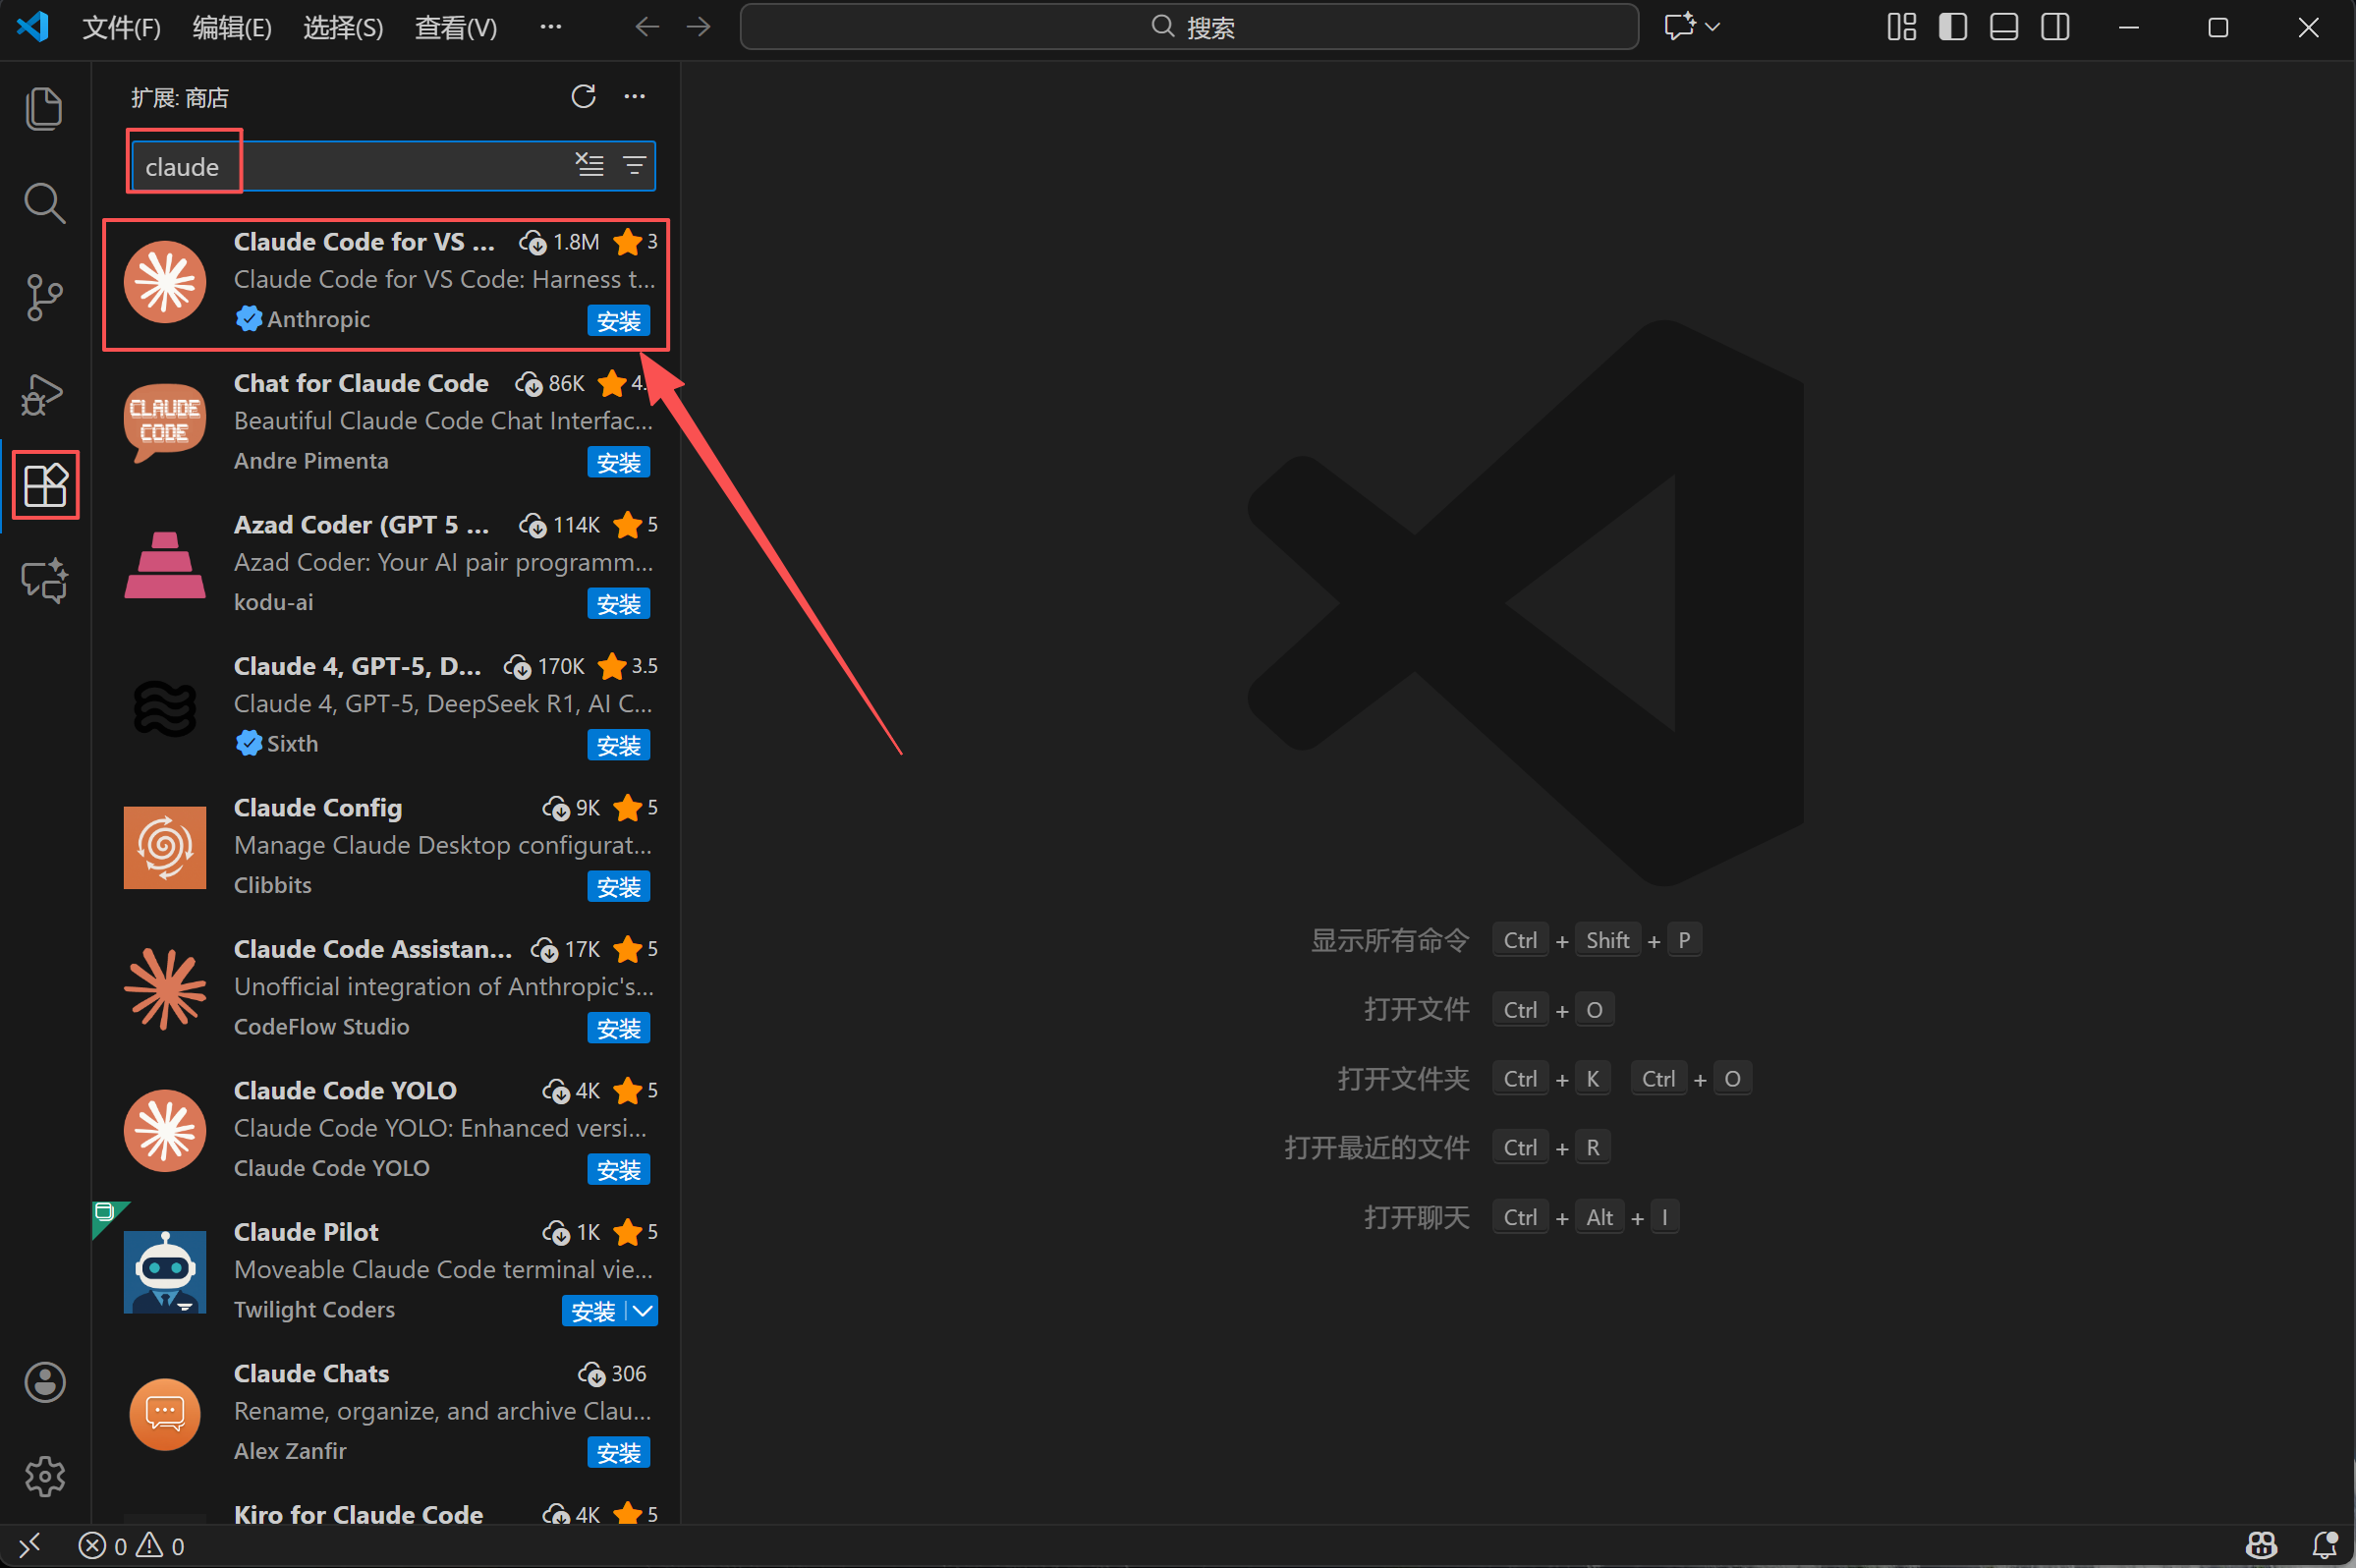The image size is (2356, 1568).
Task: Open the Kiro for Claude Code extension title
Action: click(x=358, y=1515)
